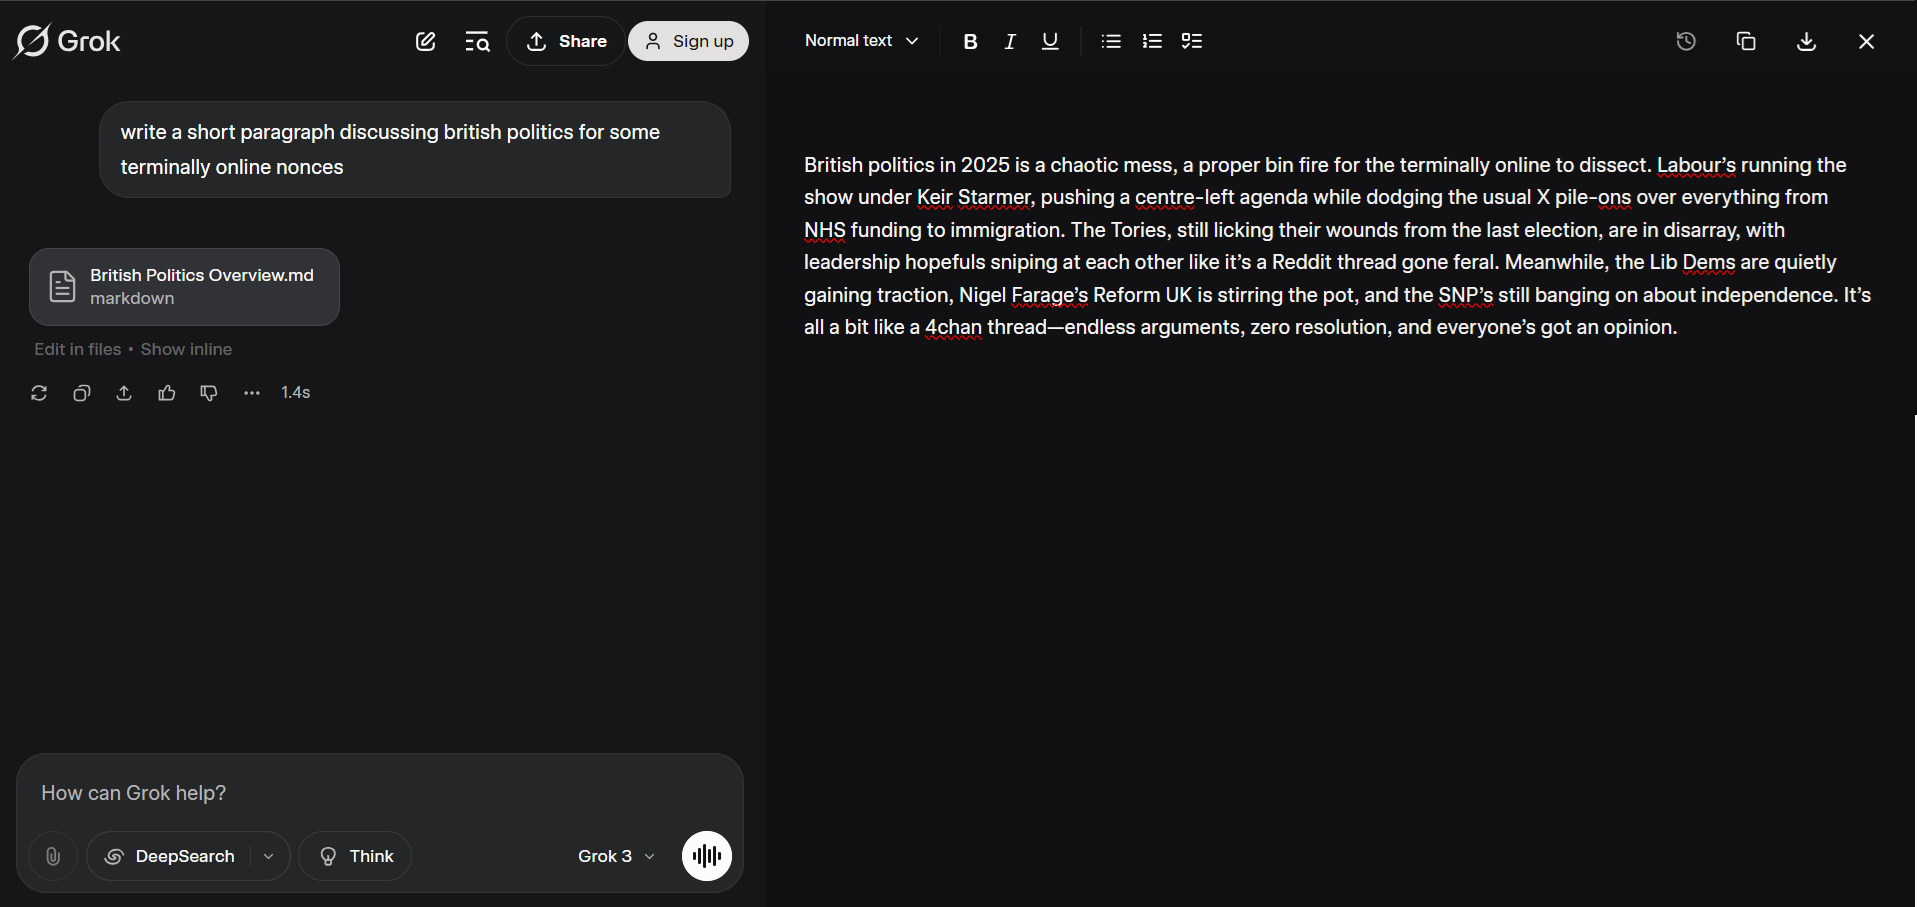
Task: Share the response via upload icon
Action: tap(124, 393)
